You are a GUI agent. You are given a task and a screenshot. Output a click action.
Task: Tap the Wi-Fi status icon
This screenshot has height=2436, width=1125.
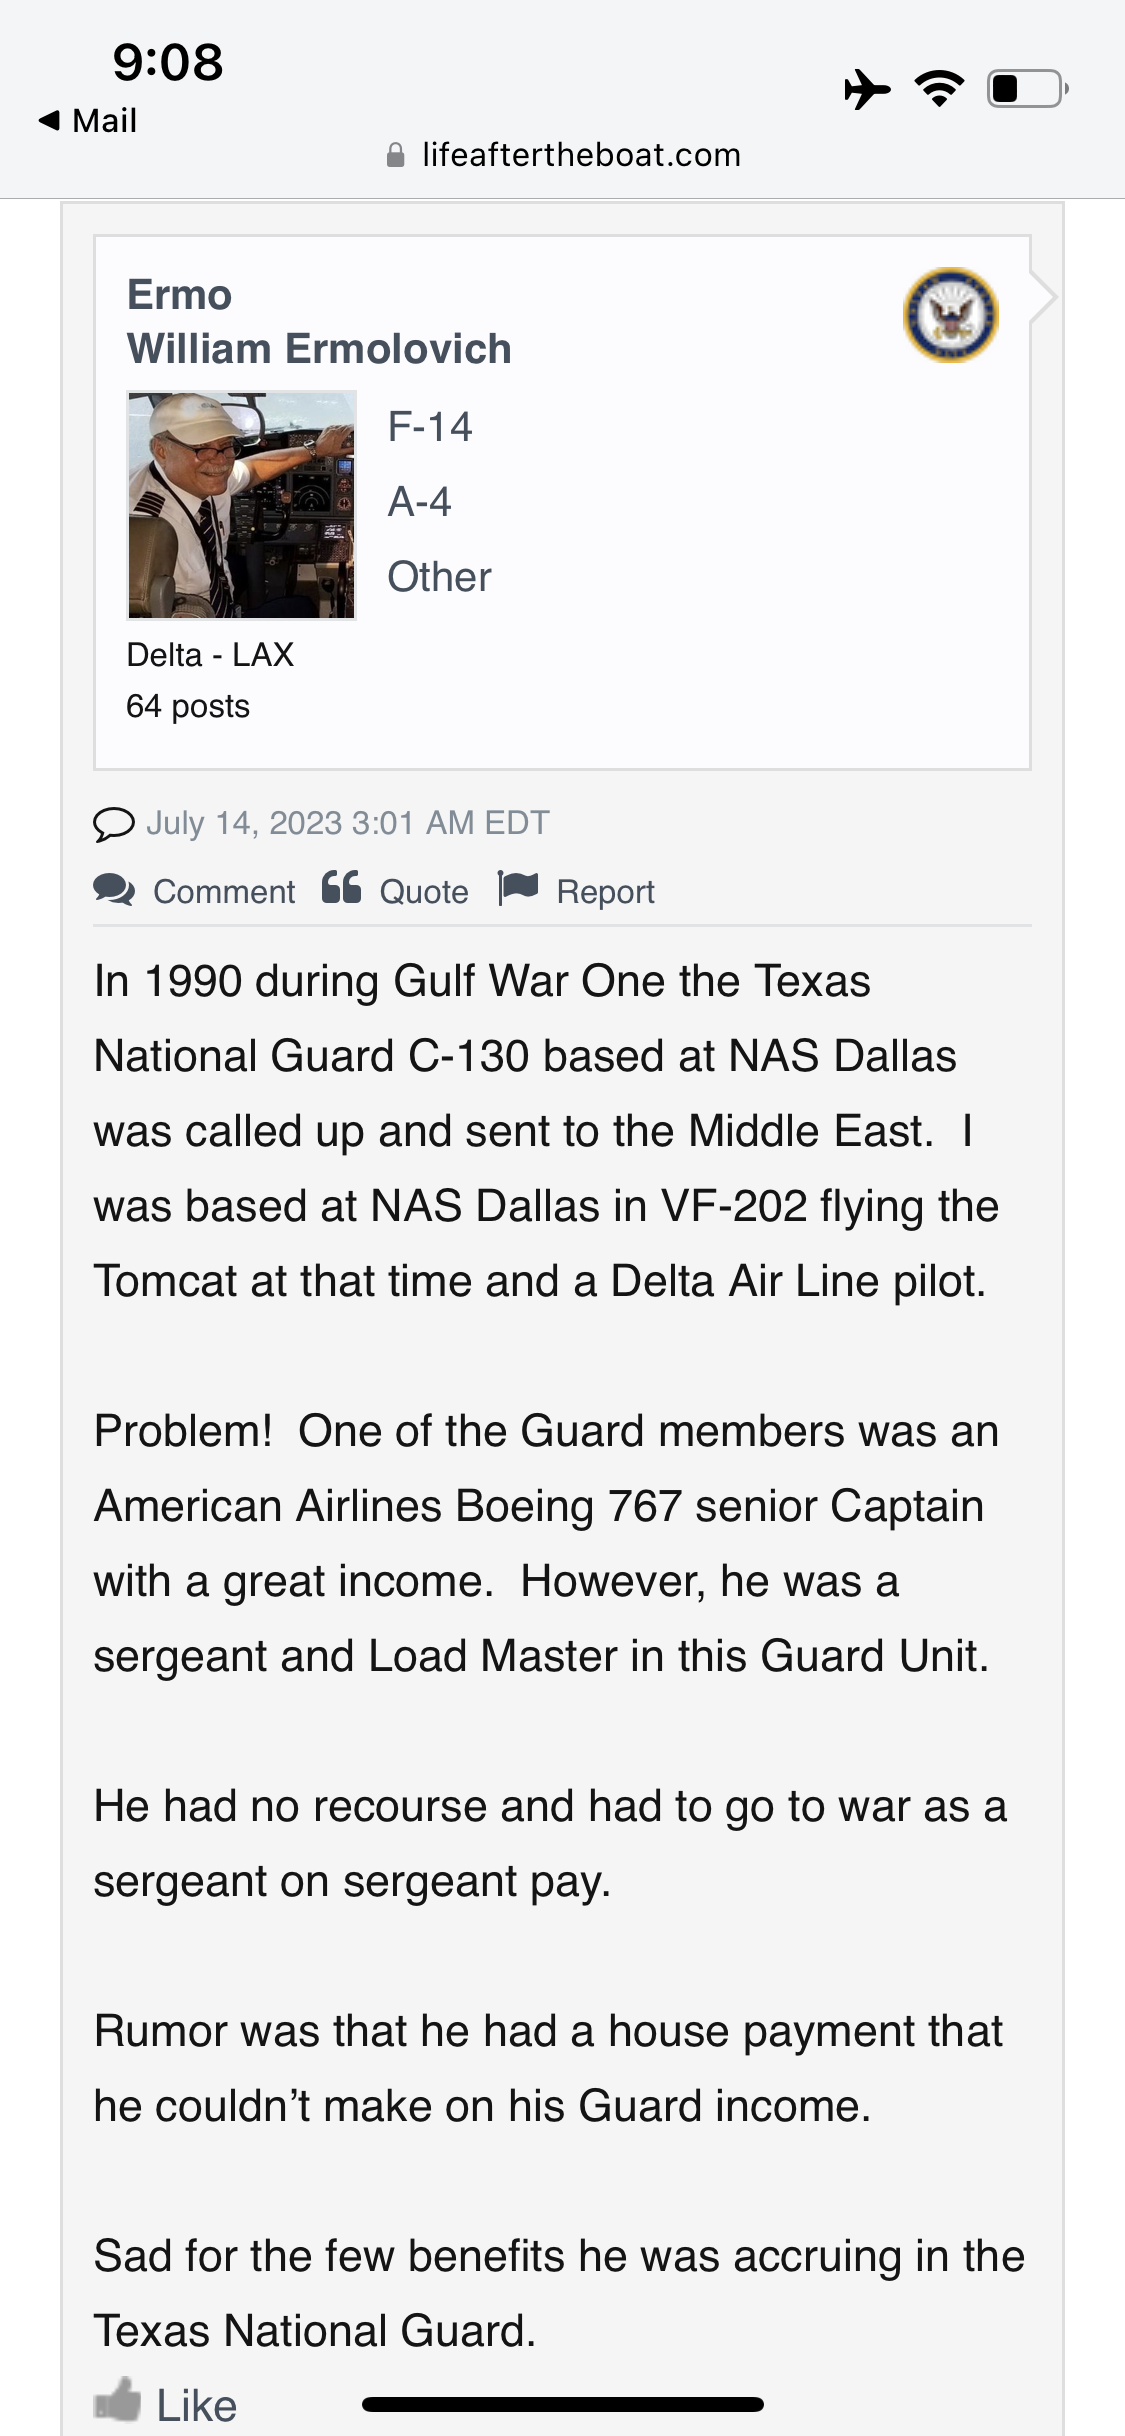[939, 89]
